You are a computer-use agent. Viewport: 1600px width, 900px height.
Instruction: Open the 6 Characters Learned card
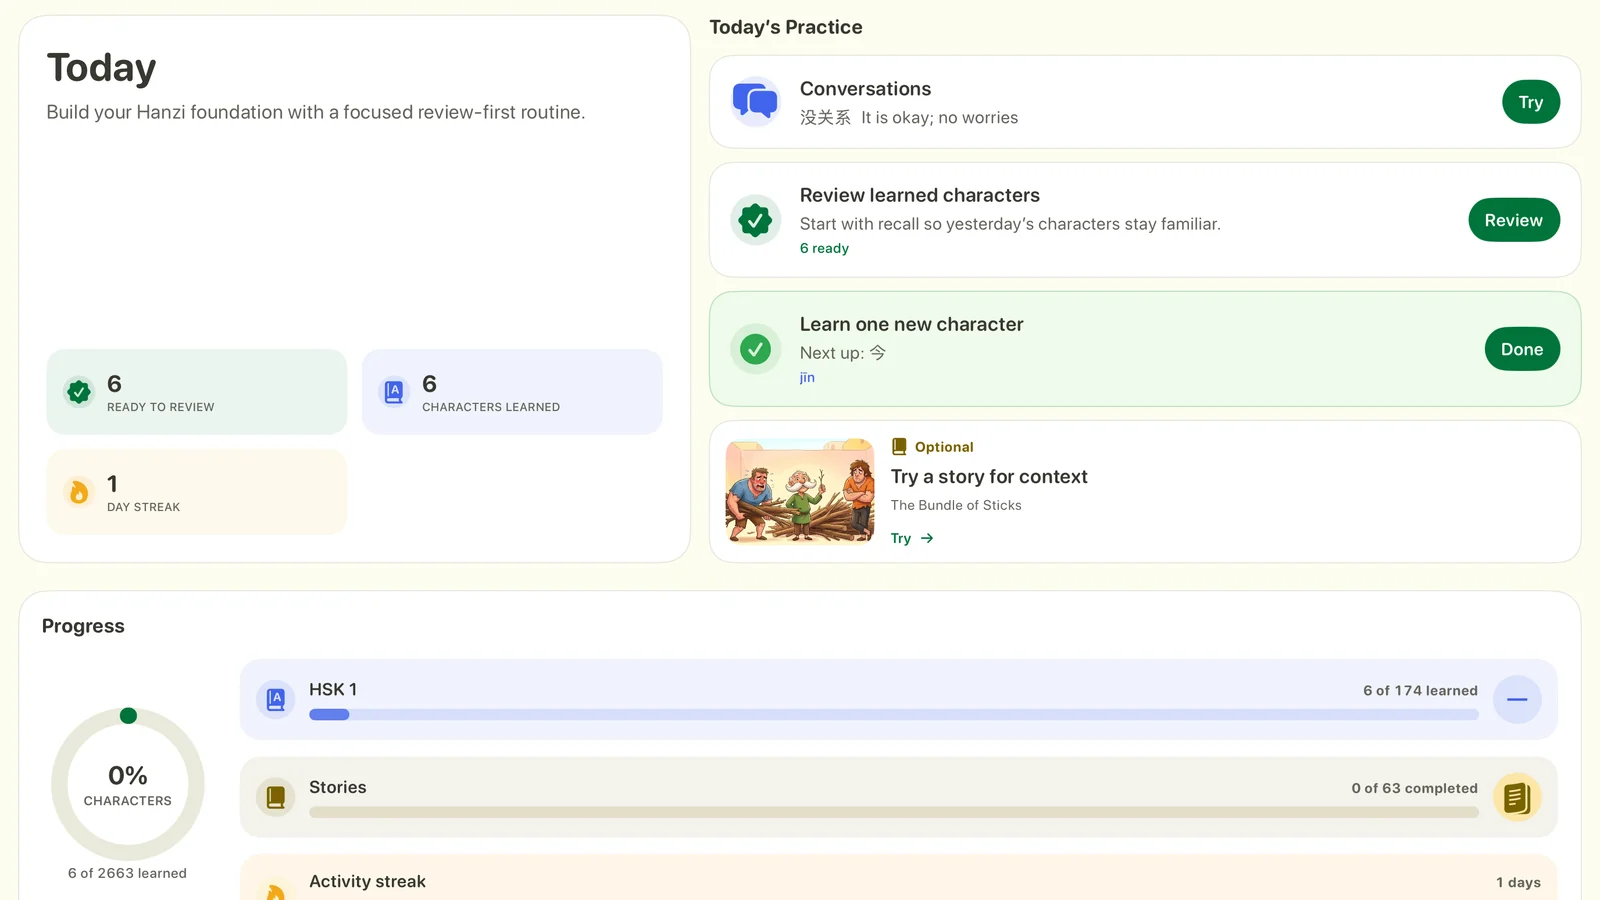(x=512, y=392)
